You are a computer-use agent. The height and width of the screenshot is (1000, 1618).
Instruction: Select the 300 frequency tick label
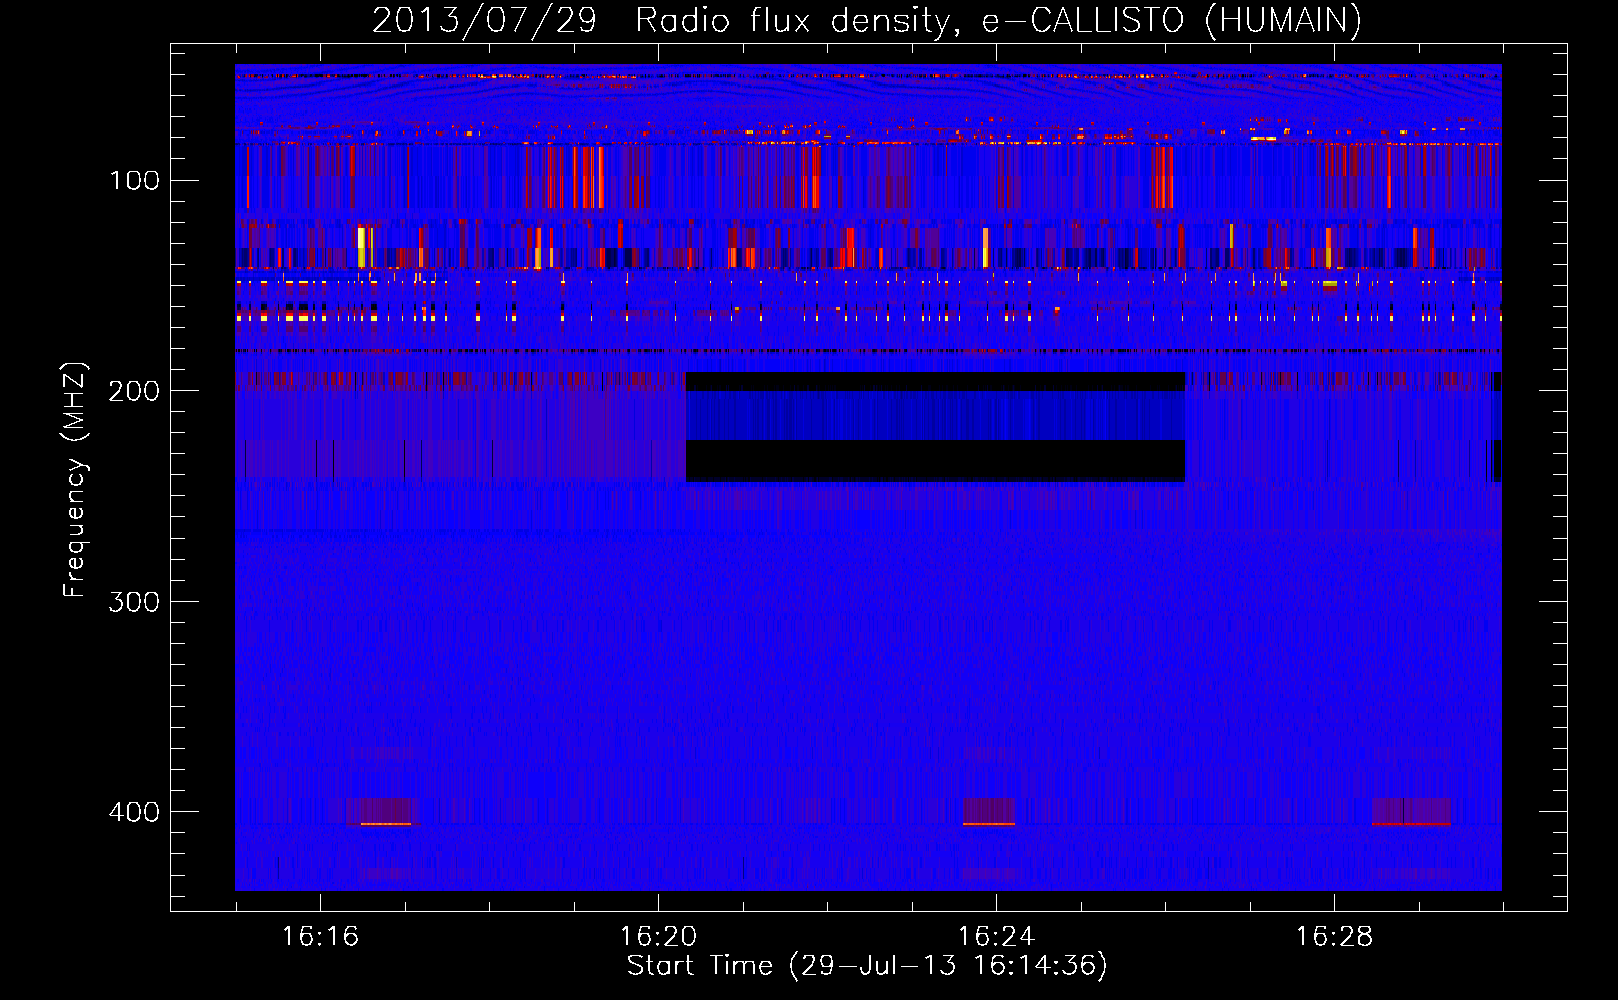[x=135, y=601]
